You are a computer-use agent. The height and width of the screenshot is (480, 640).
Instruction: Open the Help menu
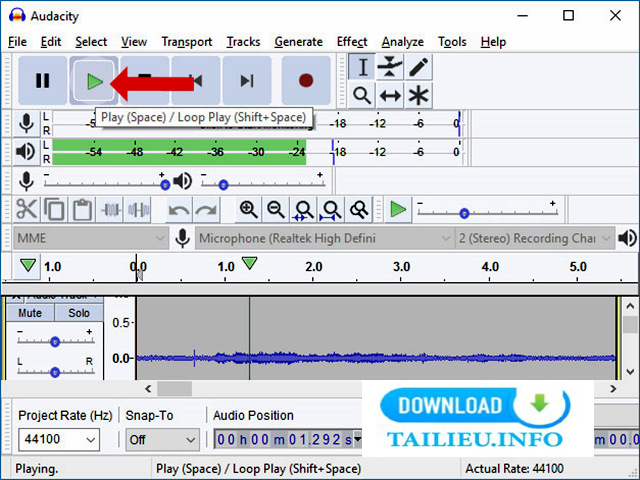493,42
